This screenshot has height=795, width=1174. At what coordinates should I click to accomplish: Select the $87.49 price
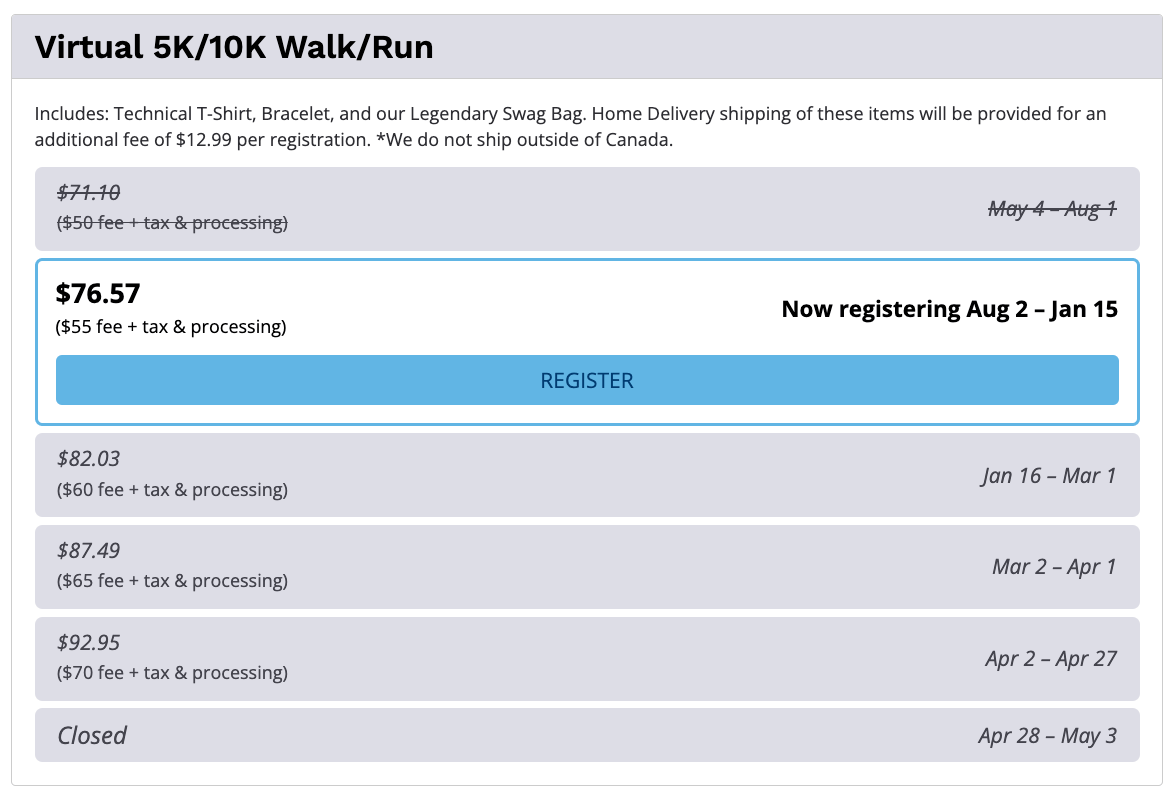coord(89,551)
